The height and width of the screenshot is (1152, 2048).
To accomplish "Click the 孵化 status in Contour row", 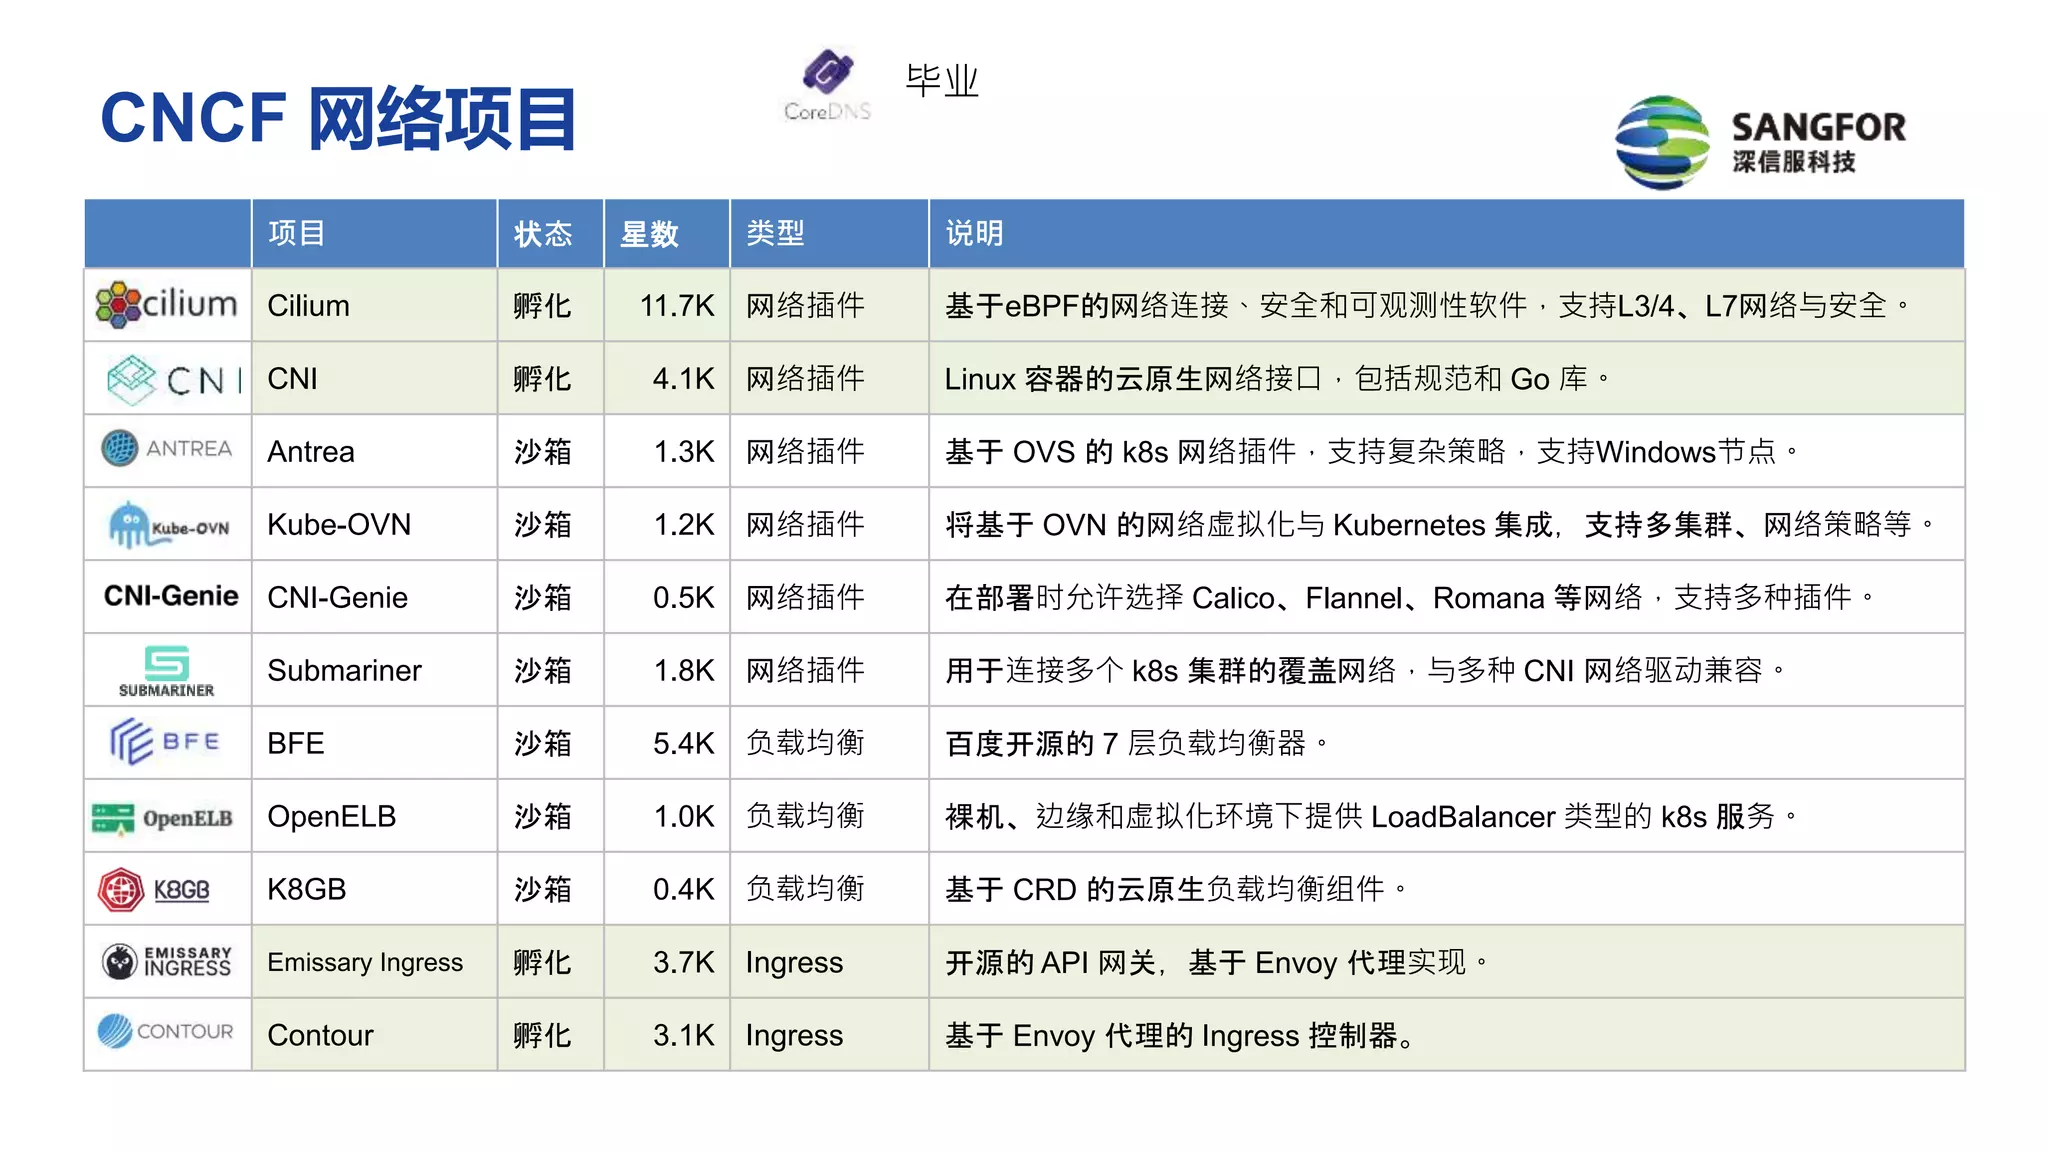I will coord(543,1035).
